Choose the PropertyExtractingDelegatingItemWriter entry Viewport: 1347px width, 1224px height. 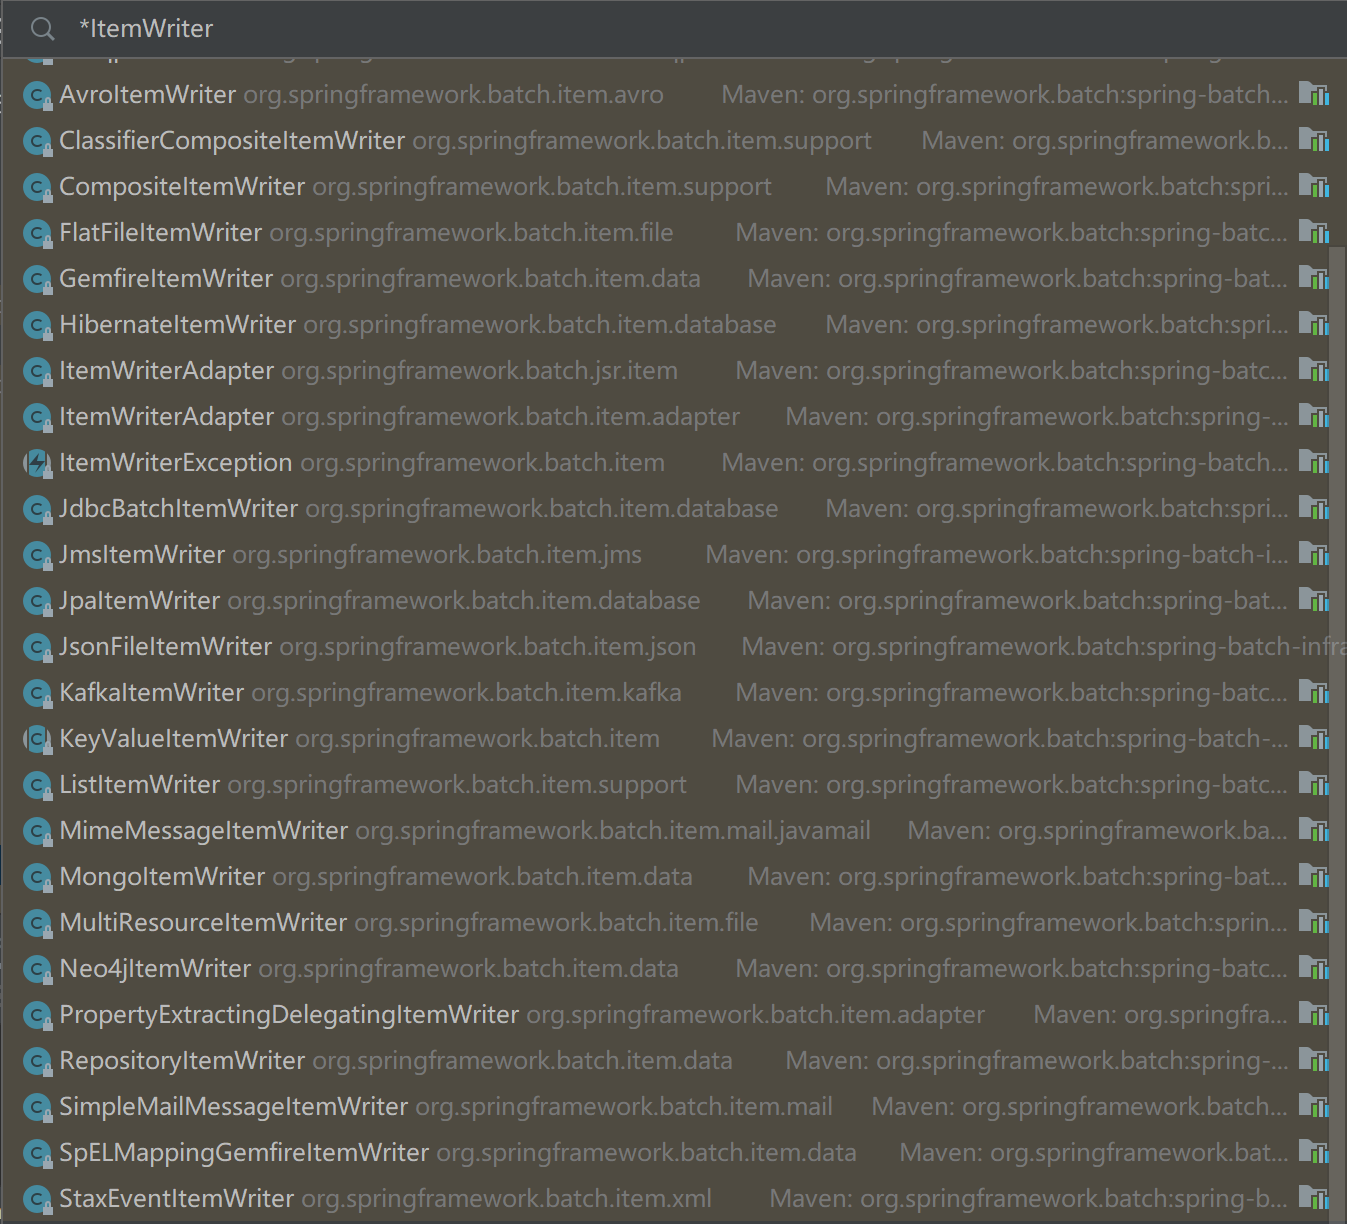point(289,1015)
